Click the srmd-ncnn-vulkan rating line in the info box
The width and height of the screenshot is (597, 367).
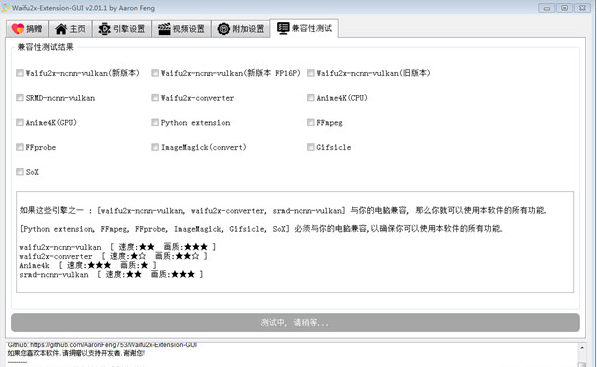111,274
